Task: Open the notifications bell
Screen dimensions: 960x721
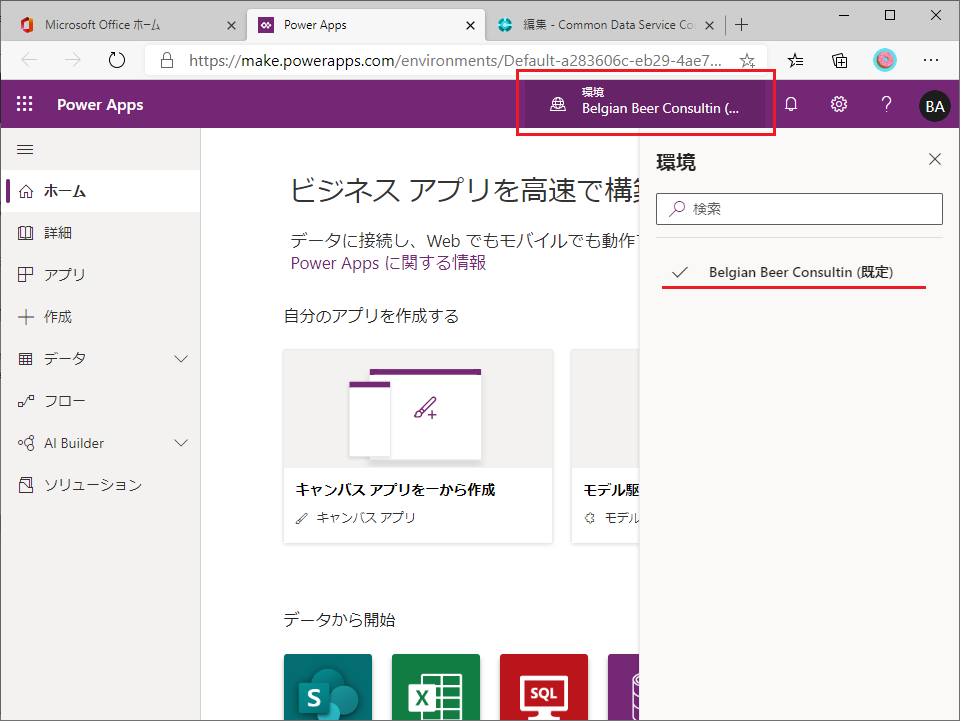Action: point(791,104)
